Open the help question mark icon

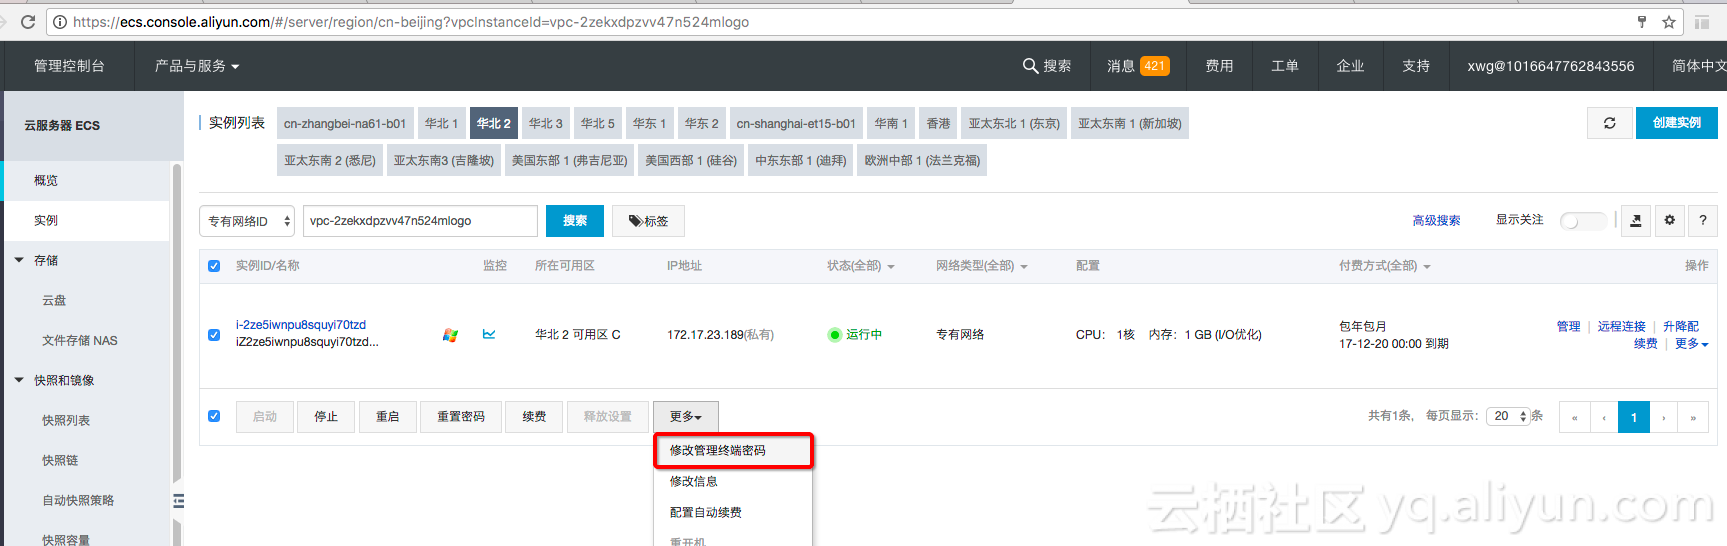(1703, 220)
